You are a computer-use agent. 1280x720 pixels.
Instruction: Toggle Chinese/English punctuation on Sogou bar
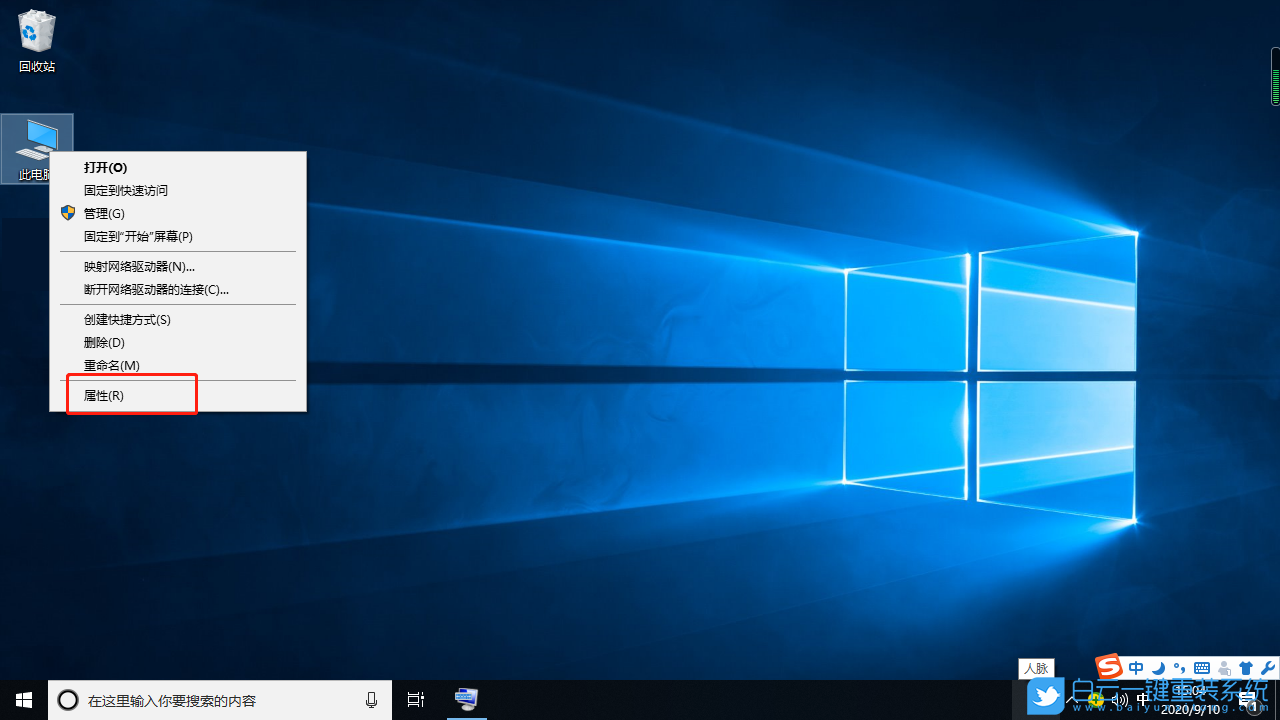pyautogui.click(x=1180, y=668)
